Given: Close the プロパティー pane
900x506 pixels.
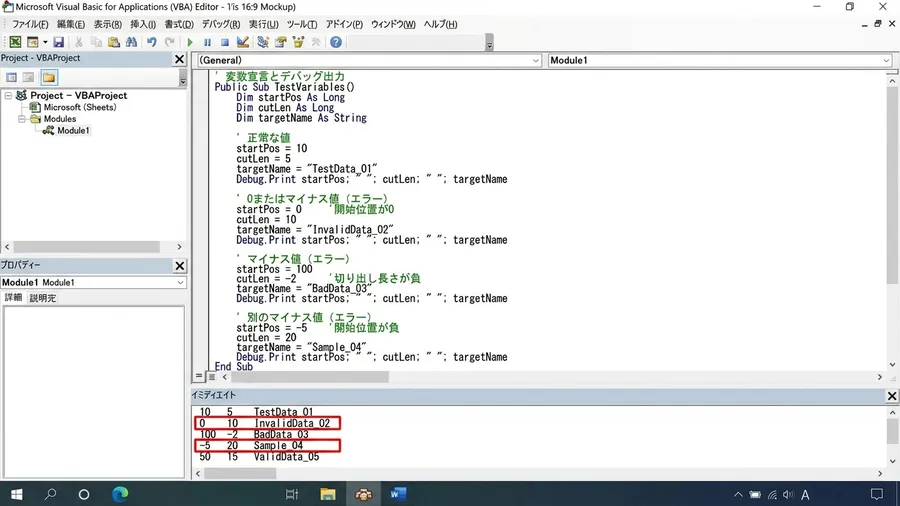Looking at the screenshot, I should (180, 266).
